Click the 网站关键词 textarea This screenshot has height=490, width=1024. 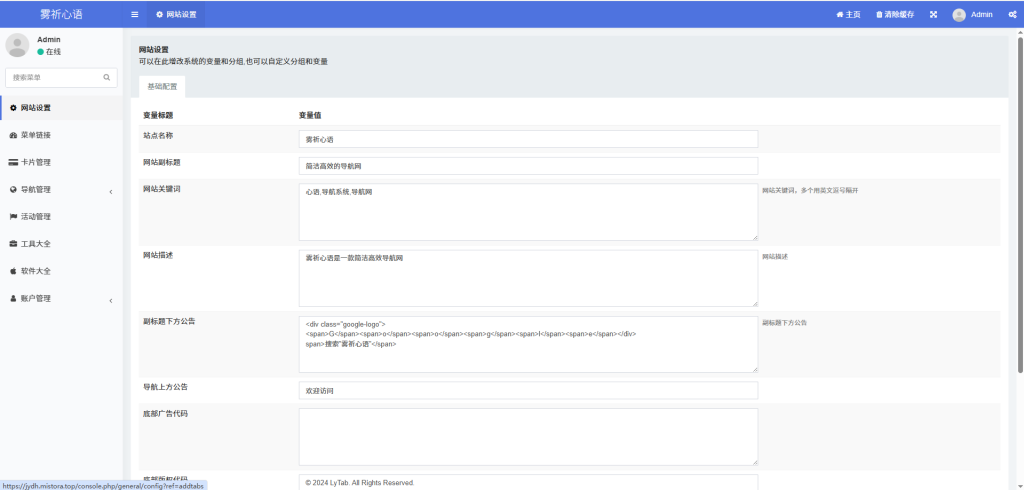click(528, 211)
